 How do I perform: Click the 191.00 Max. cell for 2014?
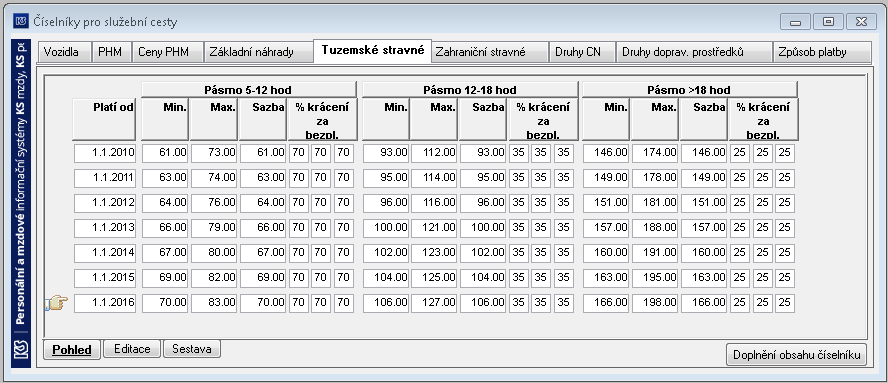[655, 253]
